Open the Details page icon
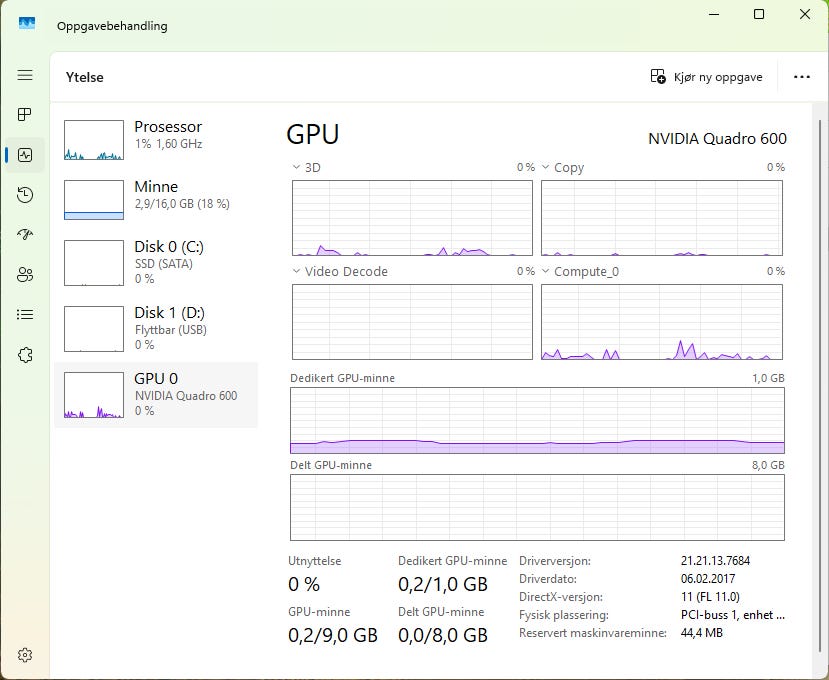The width and height of the screenshot is (829, 680). [x=25, y=315]
